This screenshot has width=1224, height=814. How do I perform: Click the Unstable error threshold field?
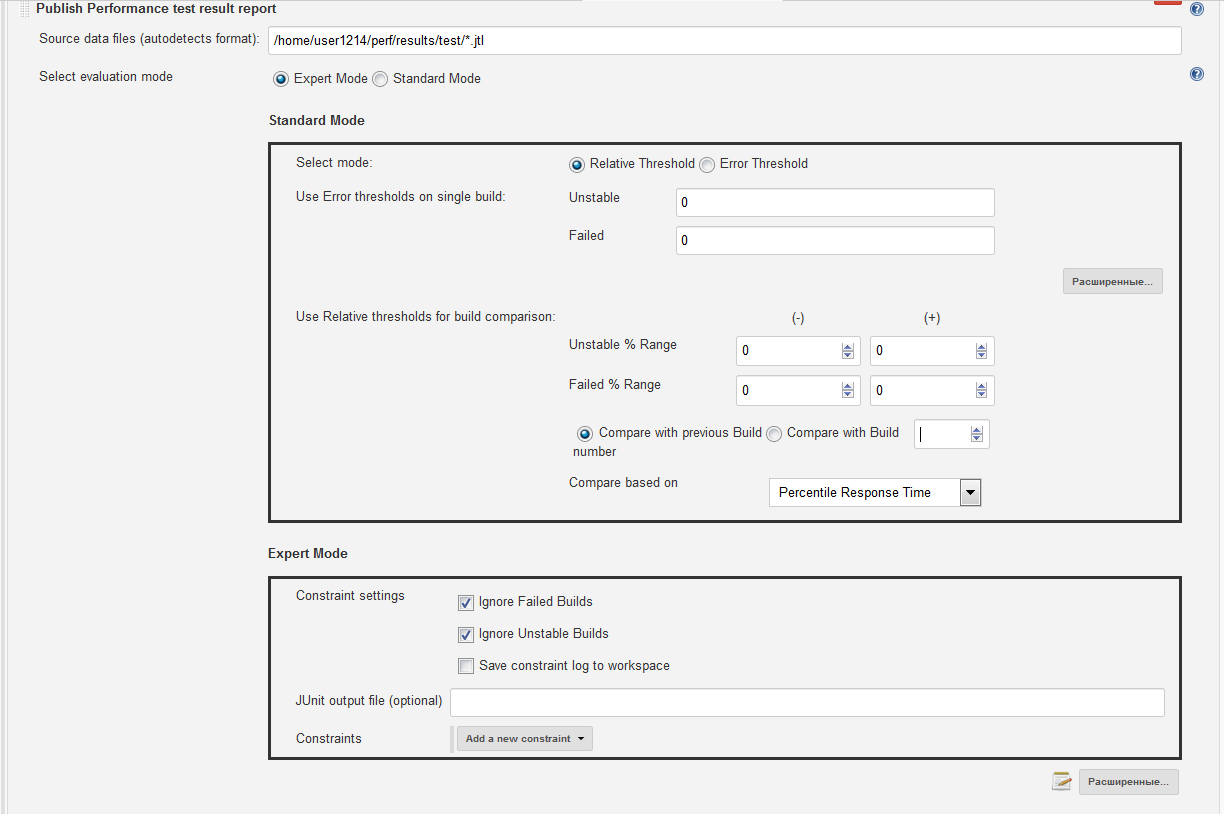coord(835,203)
